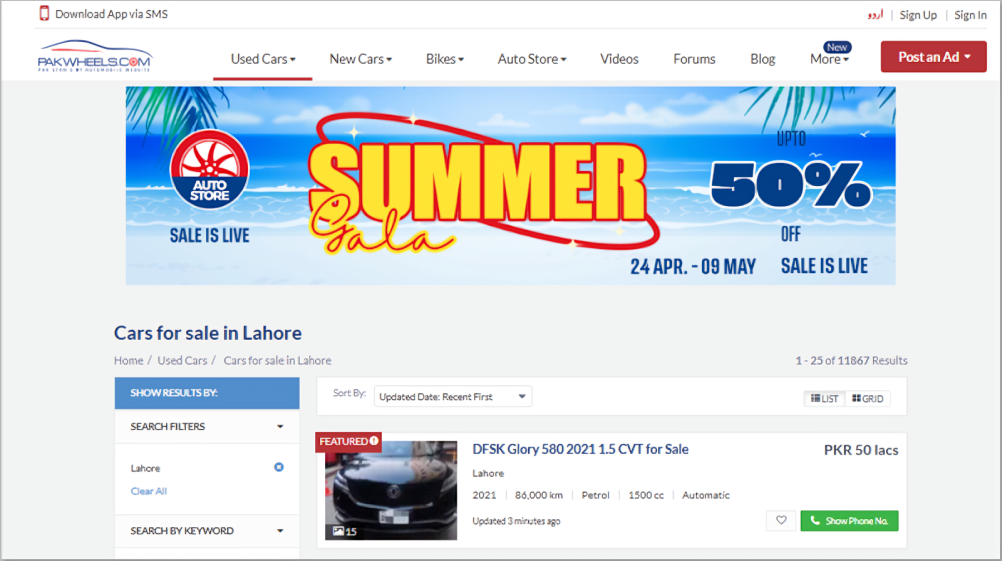The image size is (1002, 561).
Task: Click the PKR 50 lacs price
Action: point(861,450)
